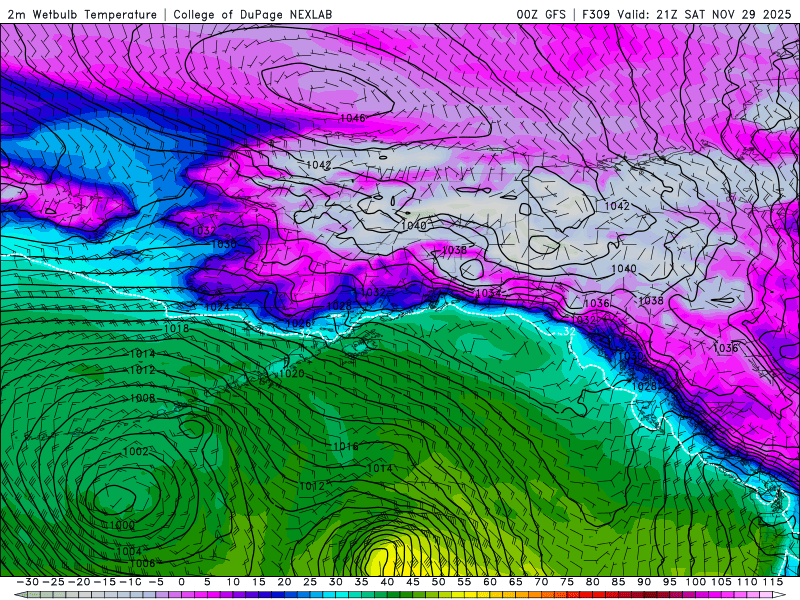Select the 75 colorbar value

coord(567,582)
